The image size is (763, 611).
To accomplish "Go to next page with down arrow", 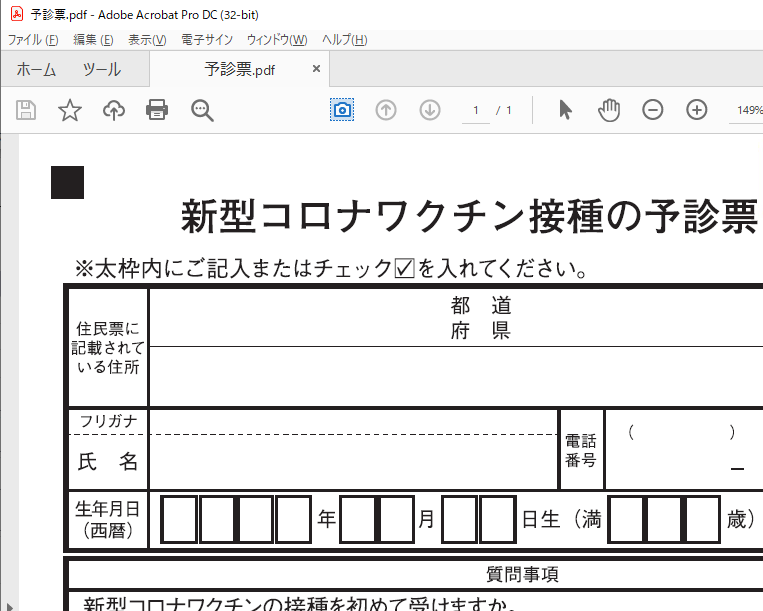I will click(430, 110).
